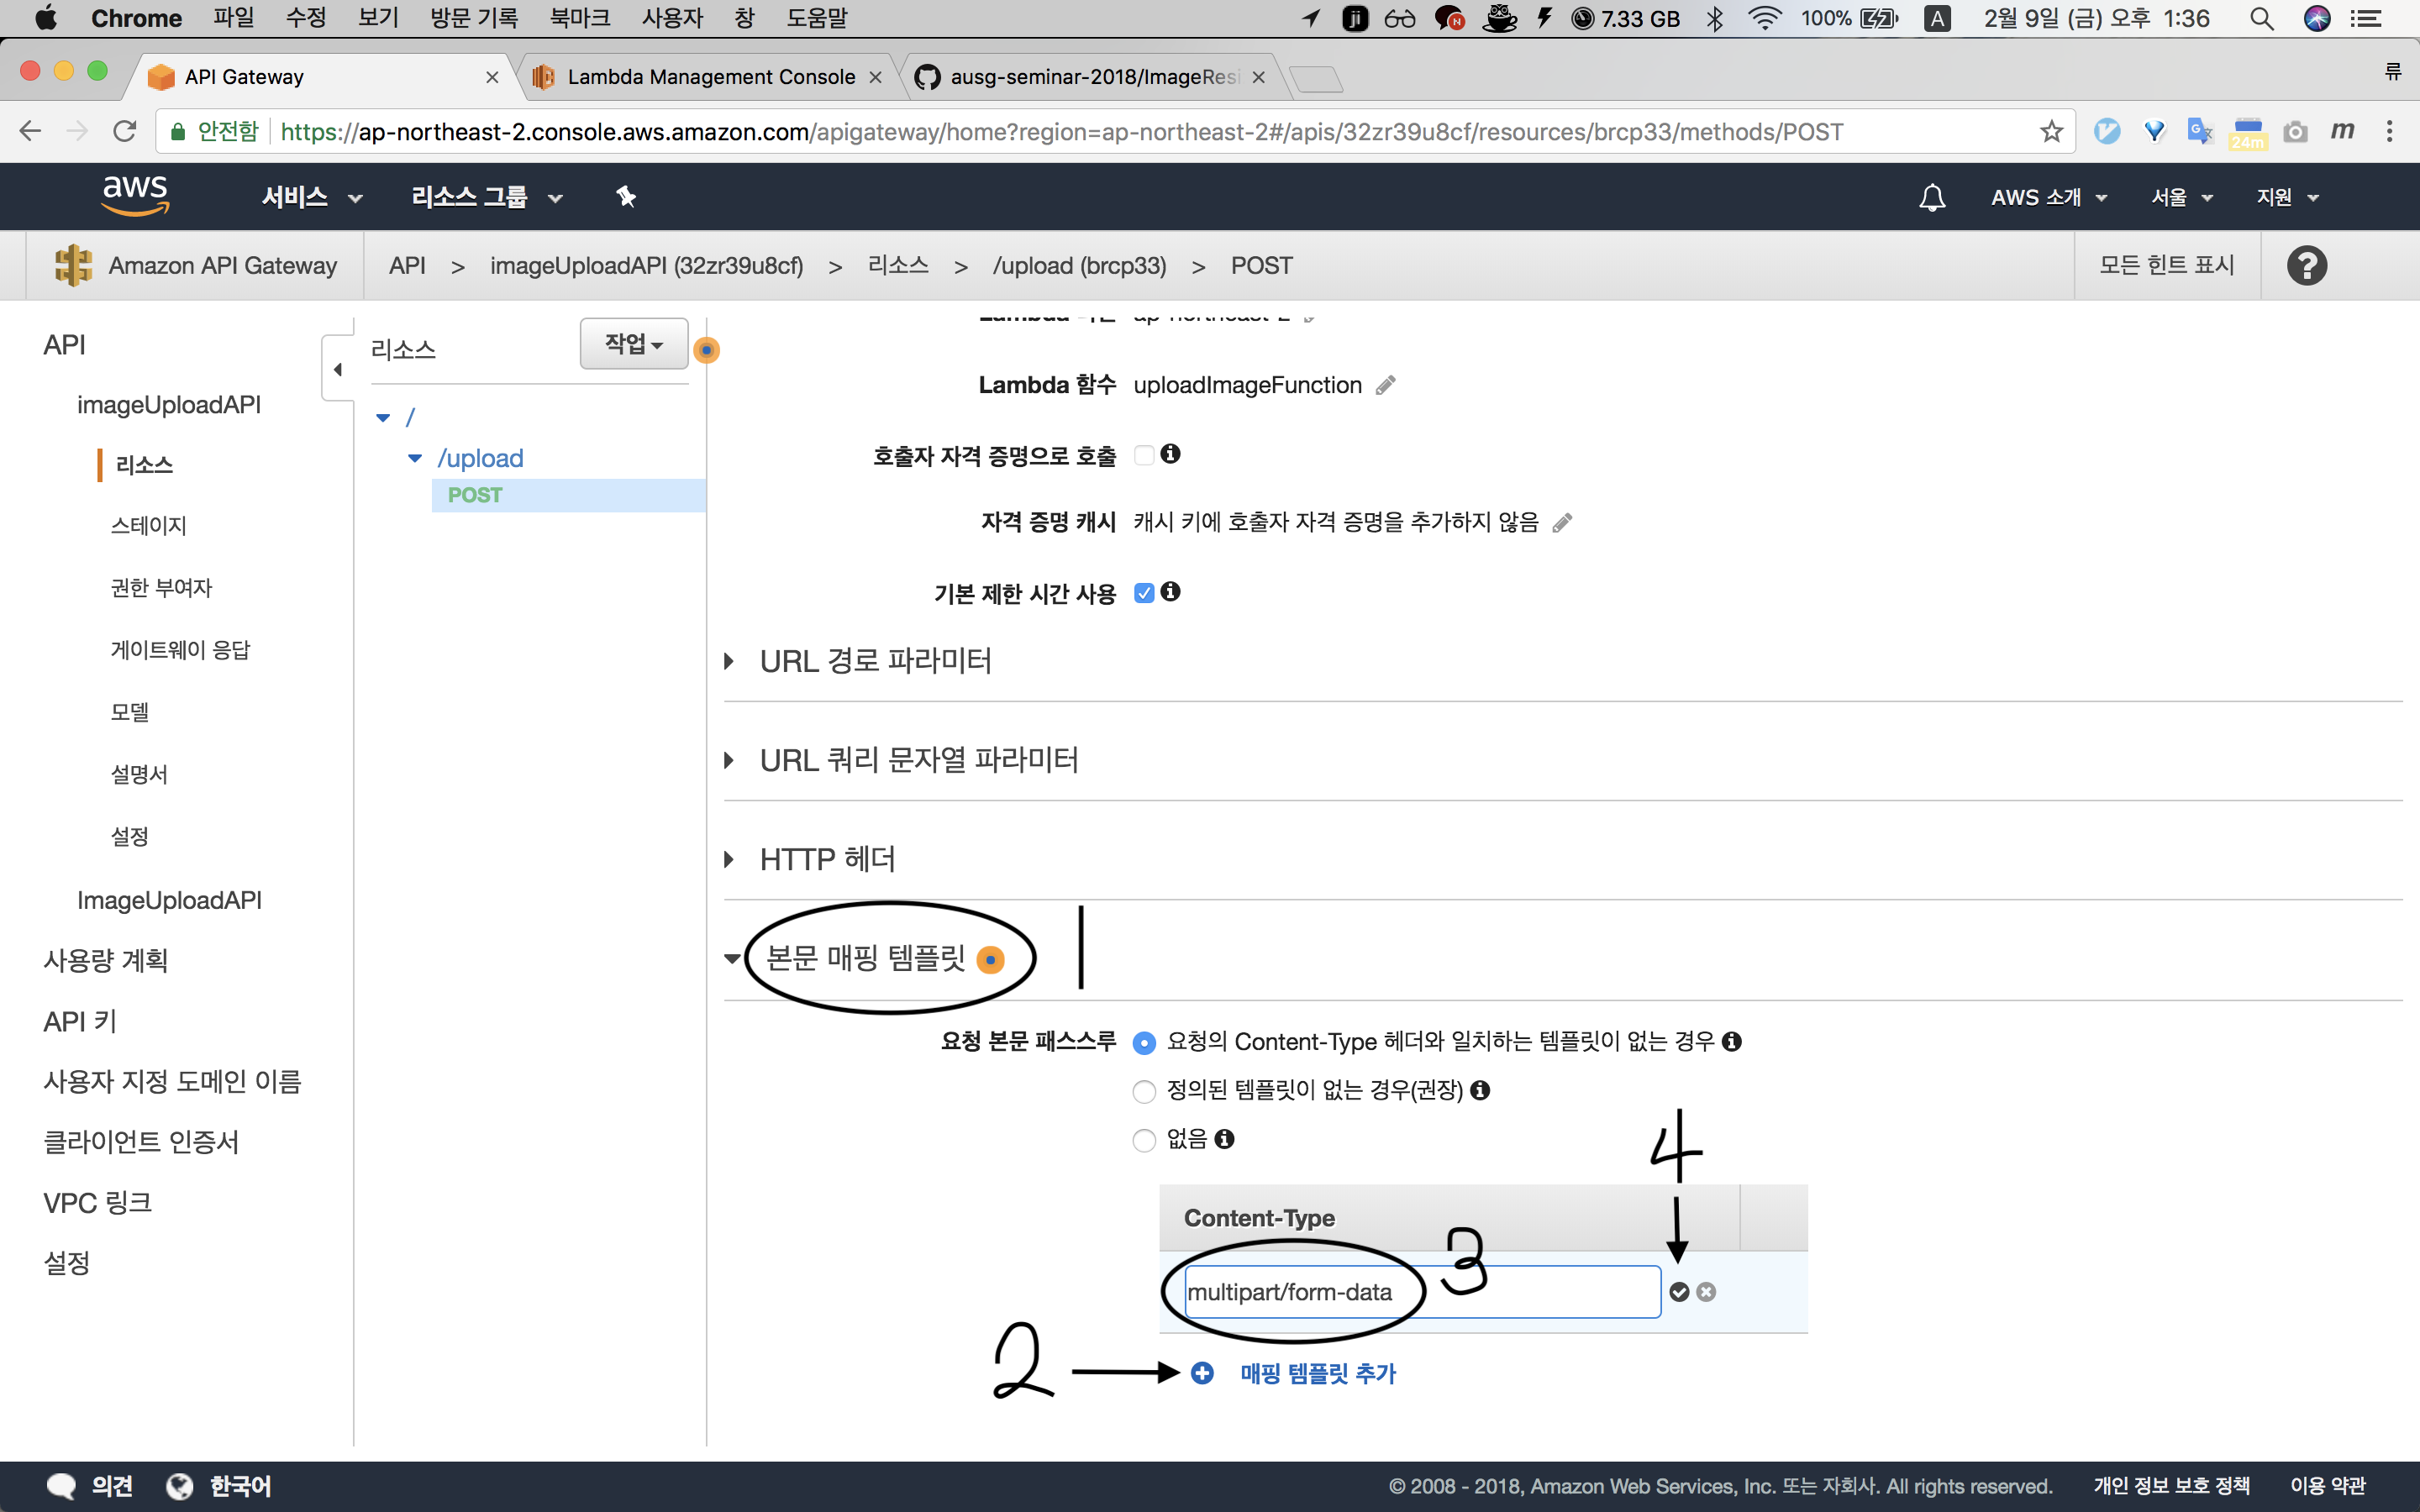Screen dimensions: 2420x1512
Task: Click the AWS notification bell icon
Action: click(x=1932, y=197)
